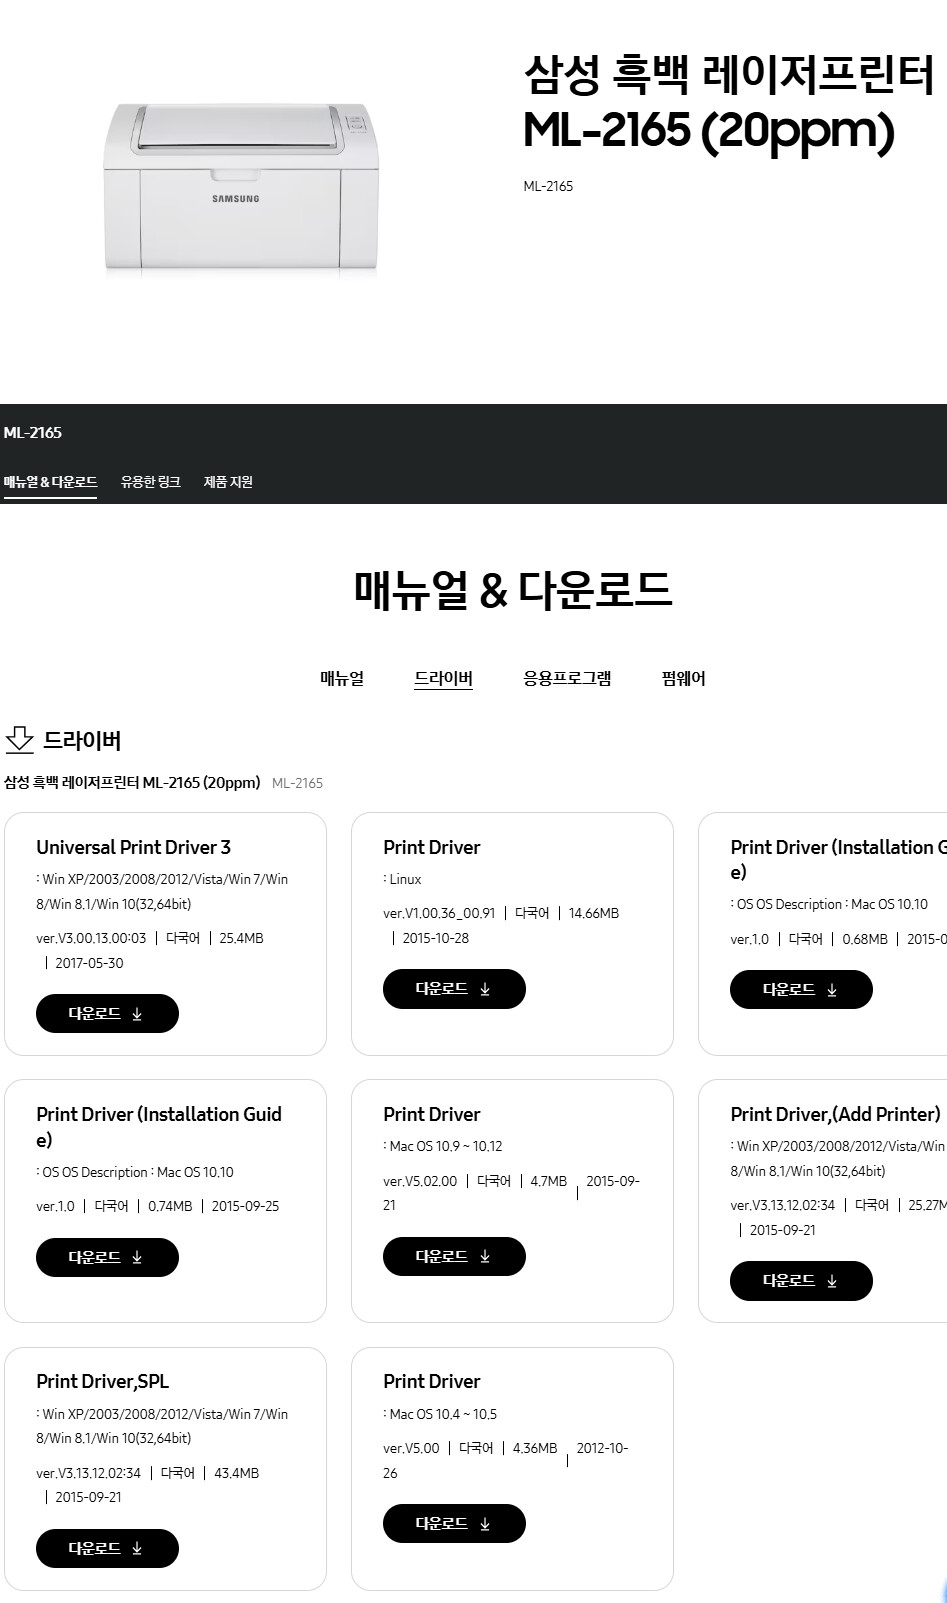Click the ': Mac OS 10.9 ~ 10.12' text
The image size is (947, 1603).
[x=443, y=1146]
